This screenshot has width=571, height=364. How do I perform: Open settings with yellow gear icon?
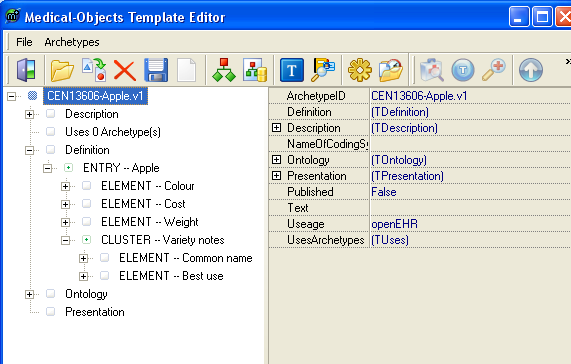360,70
